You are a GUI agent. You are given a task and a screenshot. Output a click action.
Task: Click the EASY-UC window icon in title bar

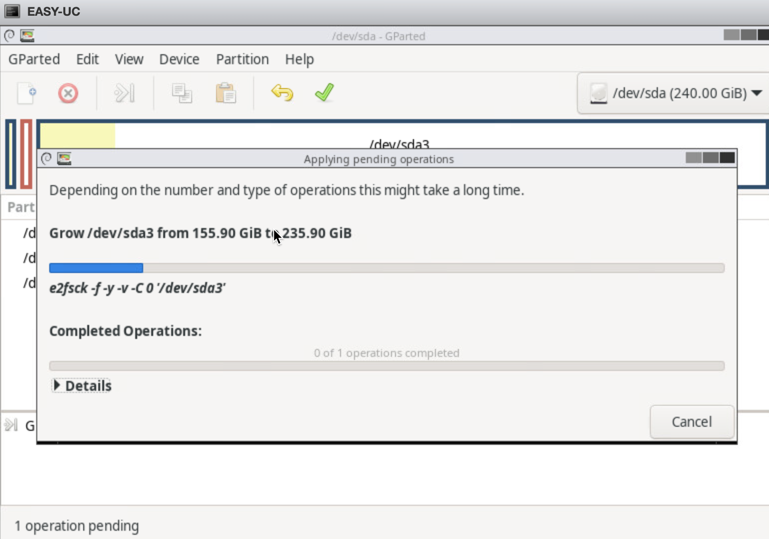click(x=11, y=11)
